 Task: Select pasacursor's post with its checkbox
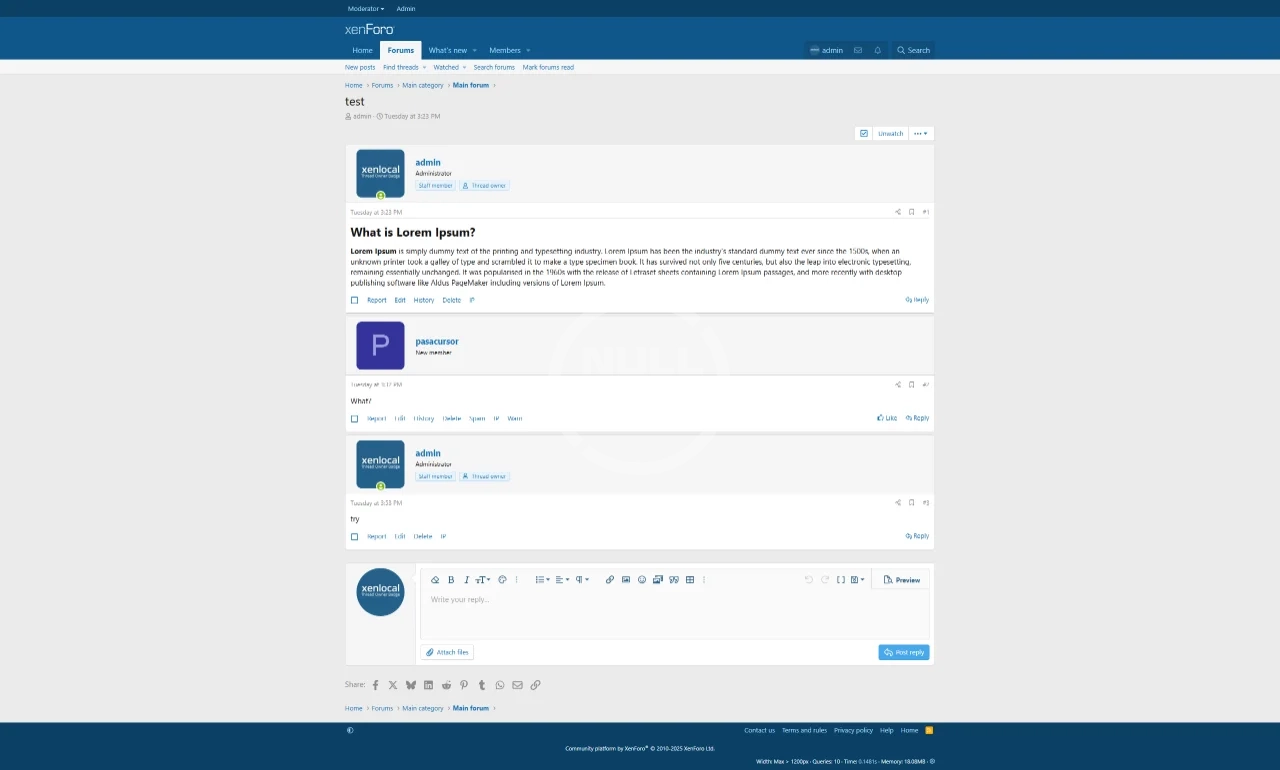[354, 419]
